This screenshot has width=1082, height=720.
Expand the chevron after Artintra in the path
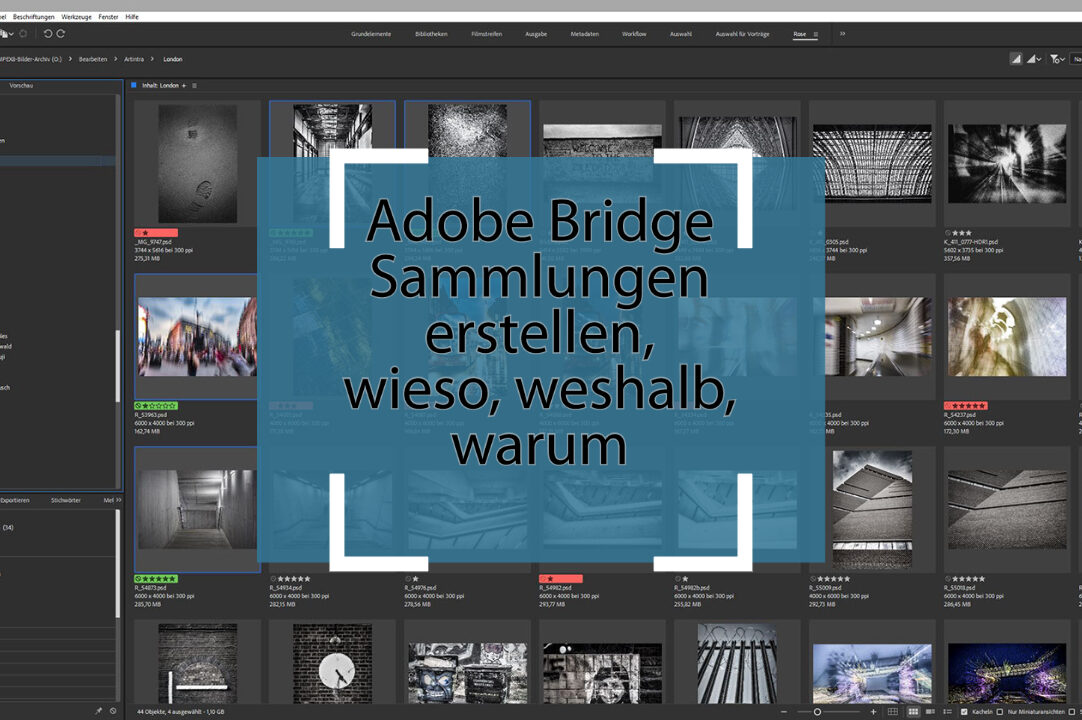tap(153, 59)
